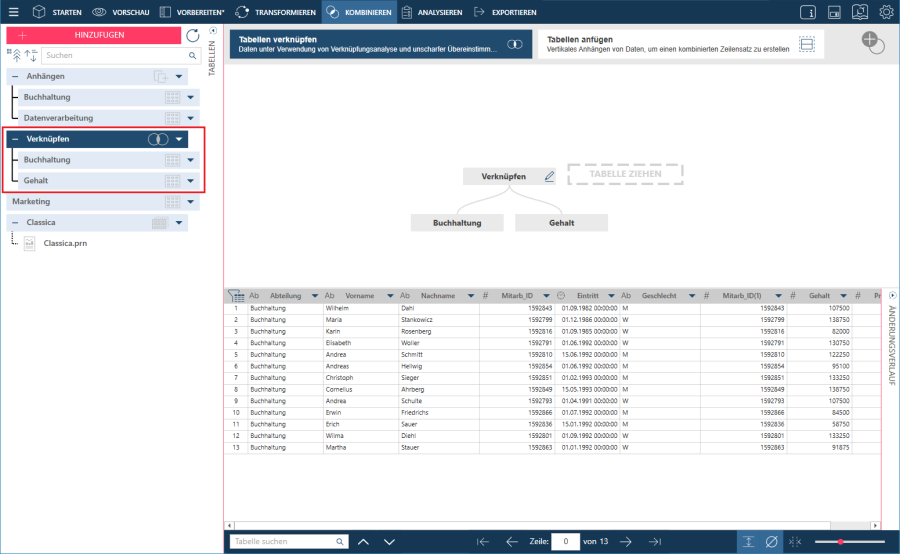Open the Classica row dropdown arrow

pyautogui.click(x=179, y=223)
